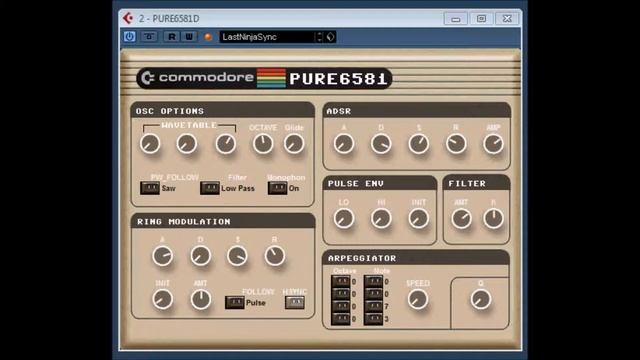The width and height of the screenshot is (640, 360).
Task: Toggle the FOLLOW switch set to Pulse
Action: pos(235,302)
